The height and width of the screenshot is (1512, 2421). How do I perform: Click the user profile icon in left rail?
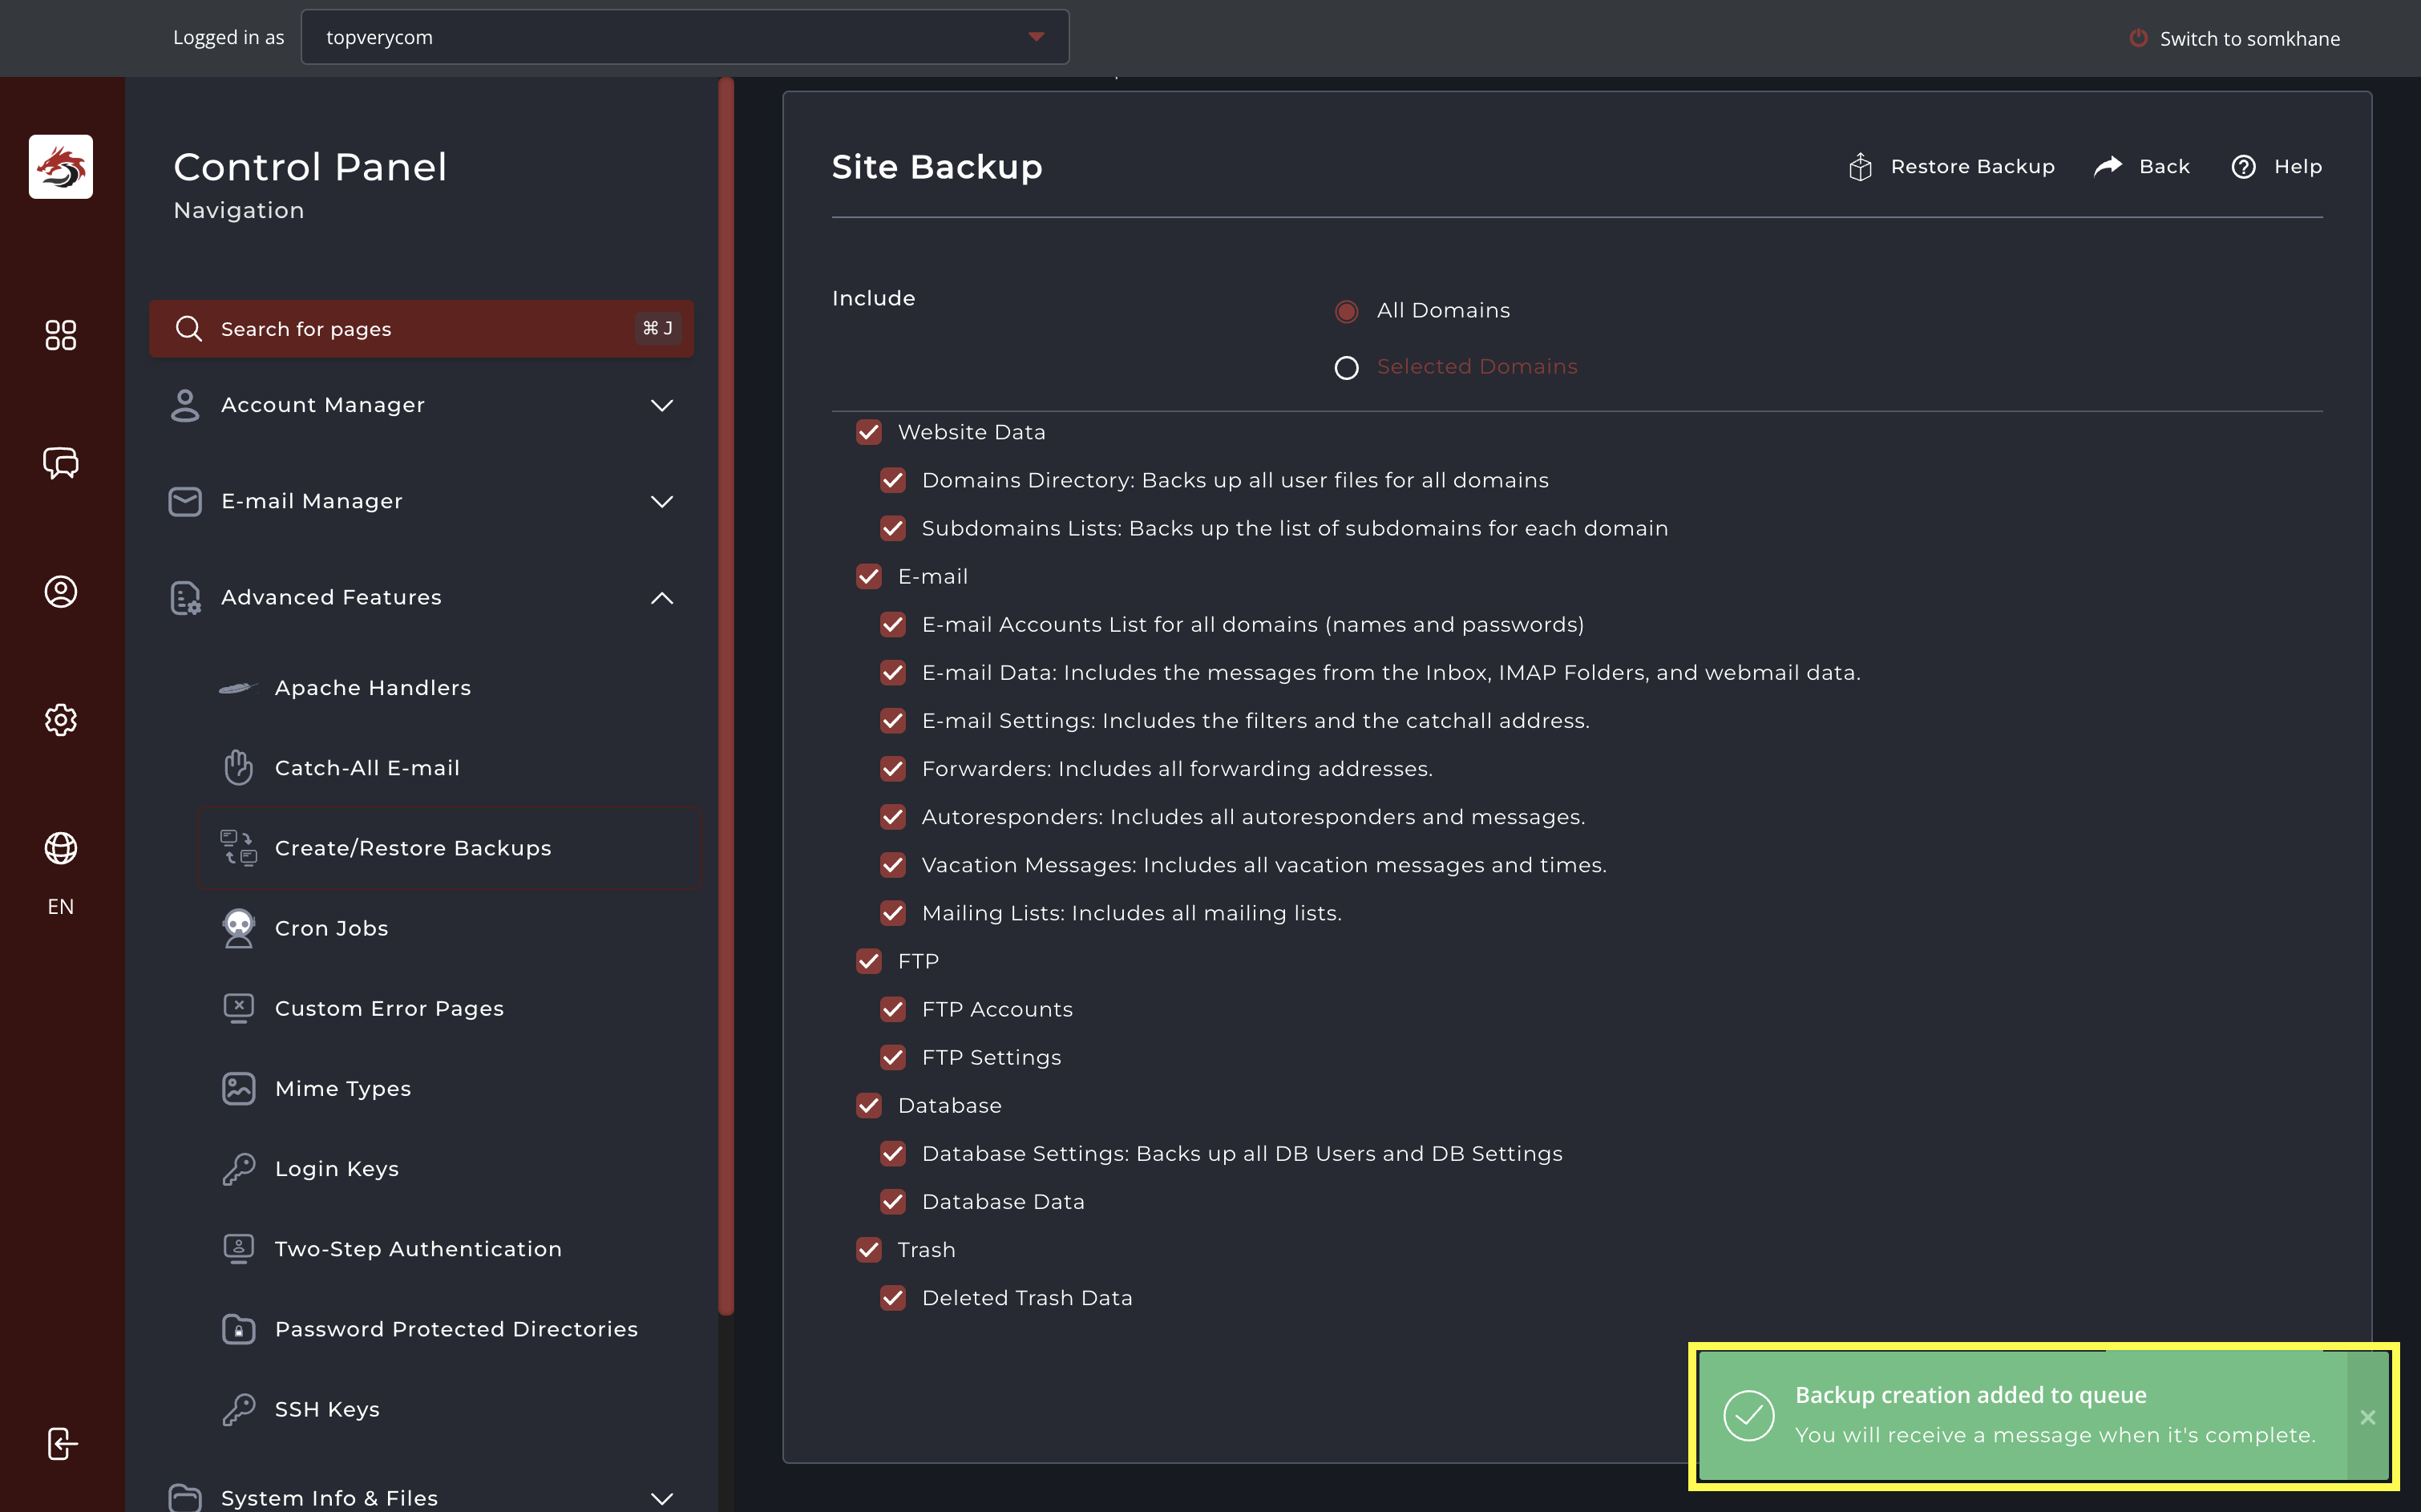60,592
